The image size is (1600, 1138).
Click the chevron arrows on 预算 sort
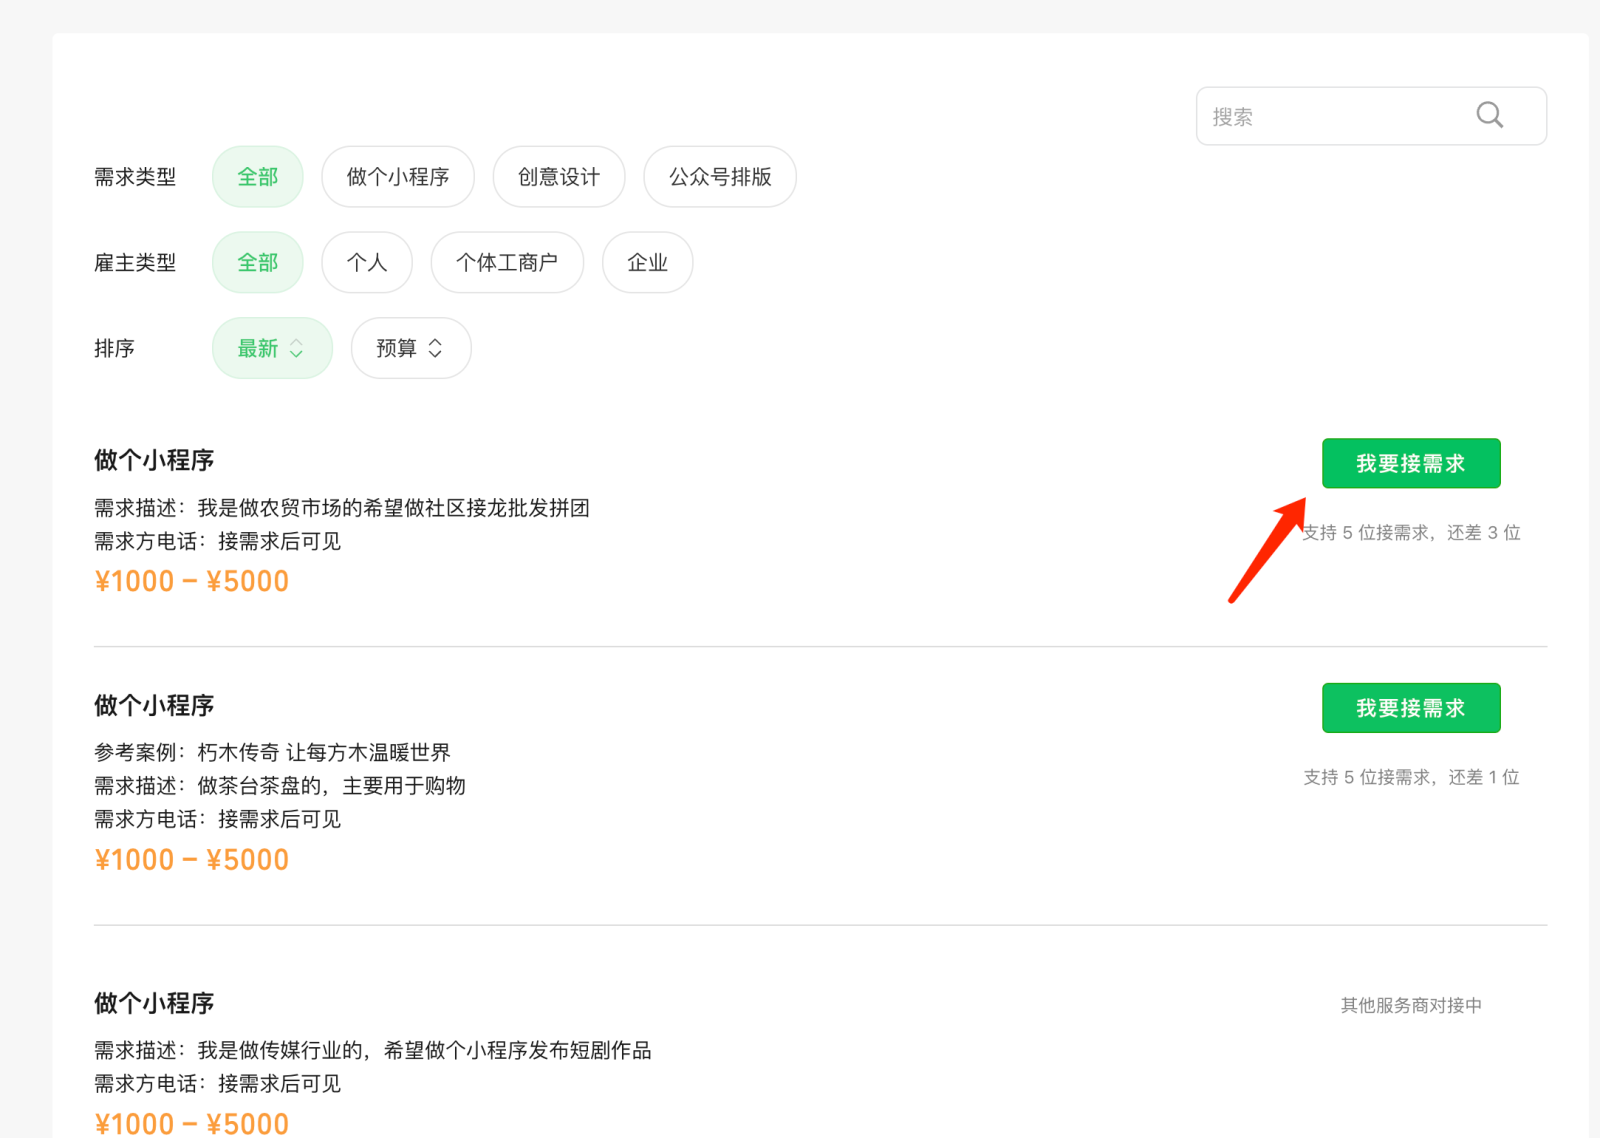point(435,349)
